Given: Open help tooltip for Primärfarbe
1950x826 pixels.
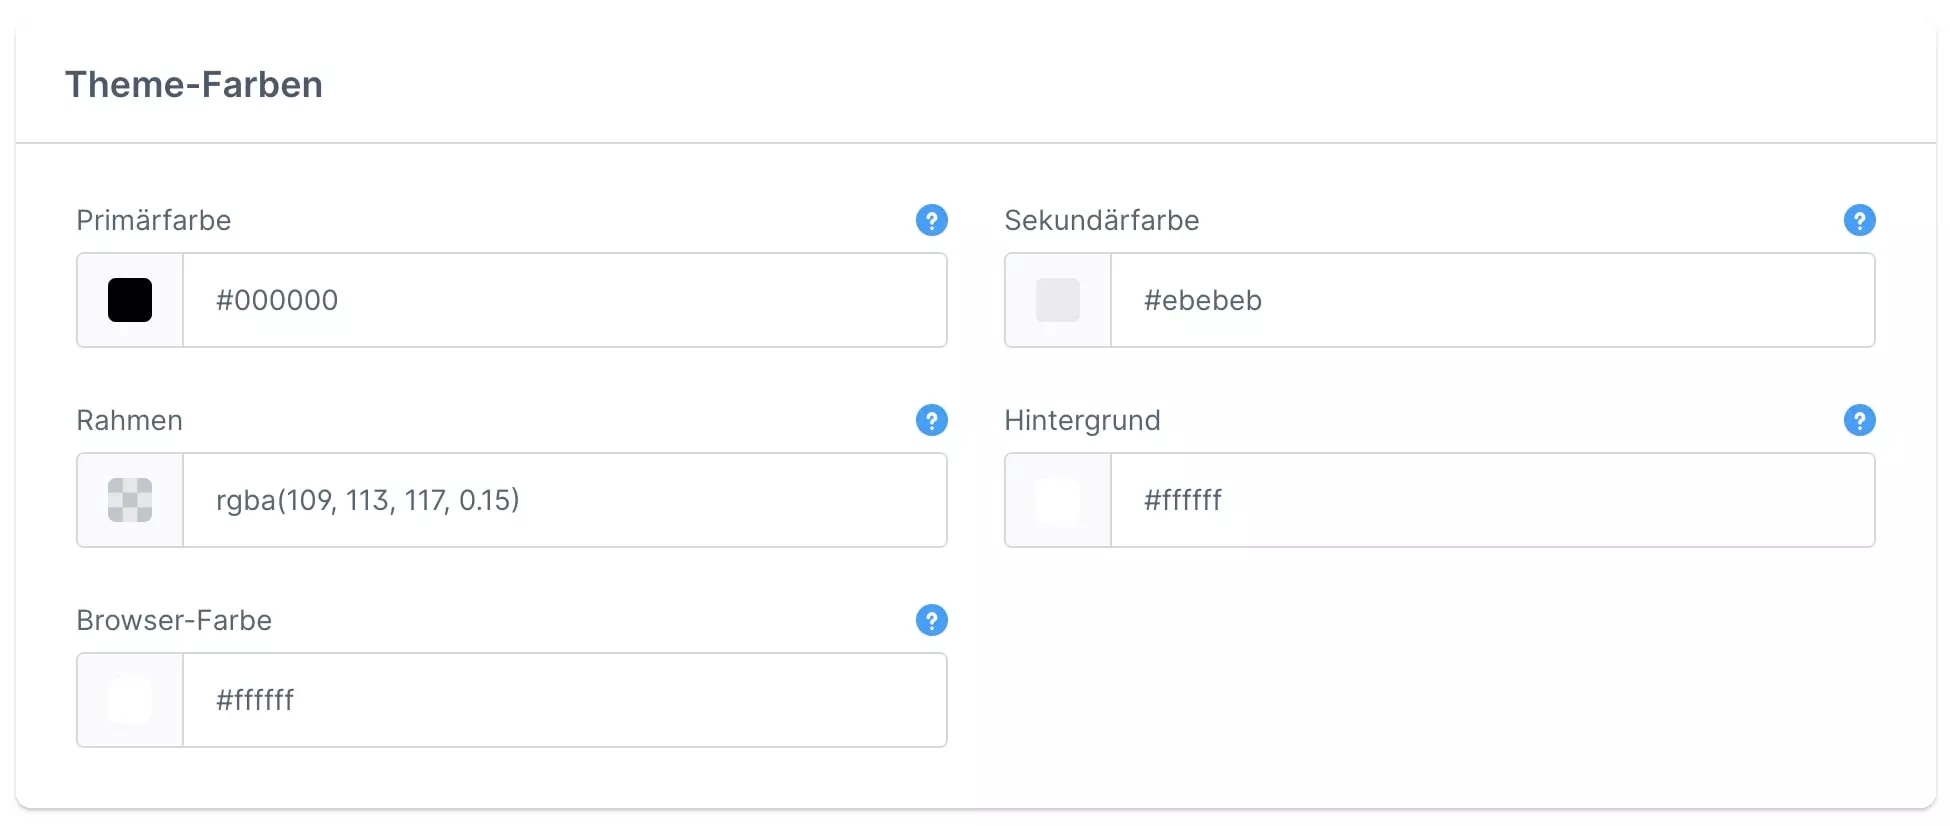Looking at the screenshot, I should tap(931, 220).
